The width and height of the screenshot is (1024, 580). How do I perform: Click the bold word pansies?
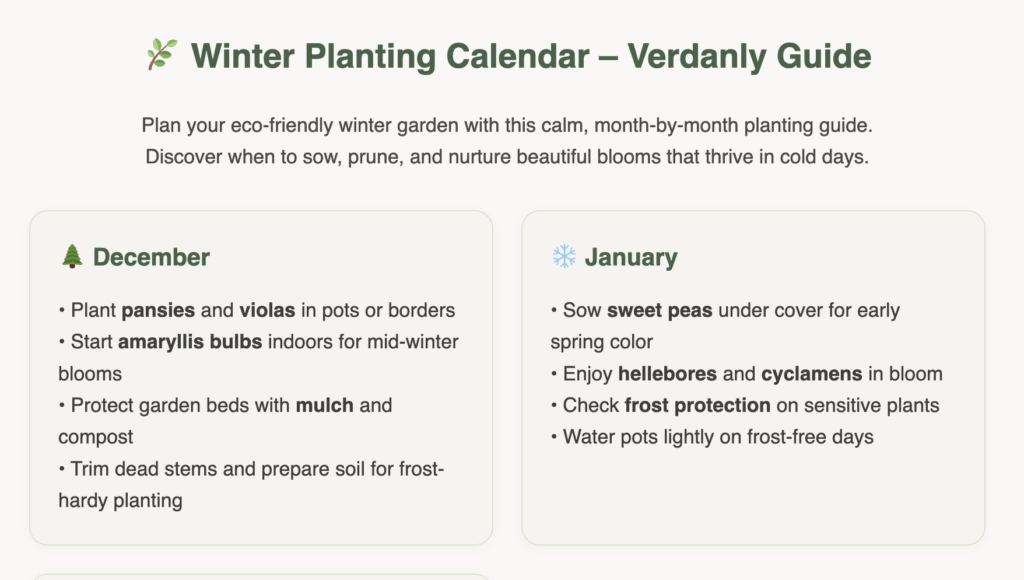[x=158, y=310]
